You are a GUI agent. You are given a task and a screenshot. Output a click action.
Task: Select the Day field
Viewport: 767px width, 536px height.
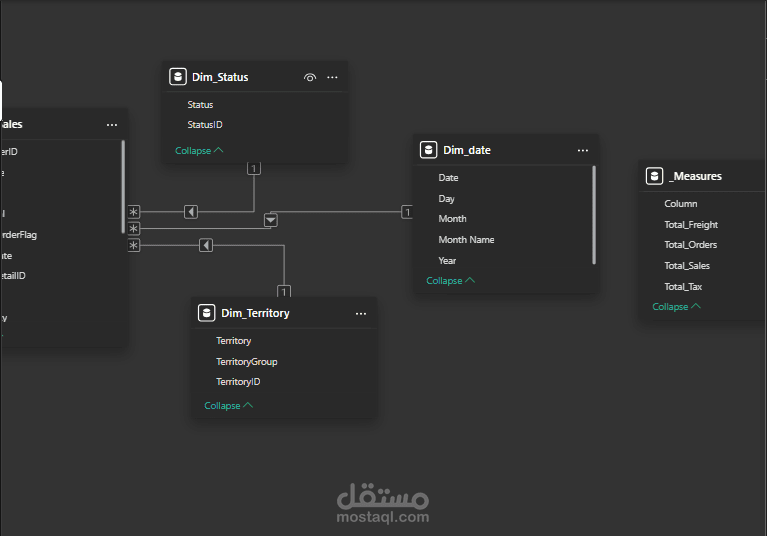tap(446, 199)
